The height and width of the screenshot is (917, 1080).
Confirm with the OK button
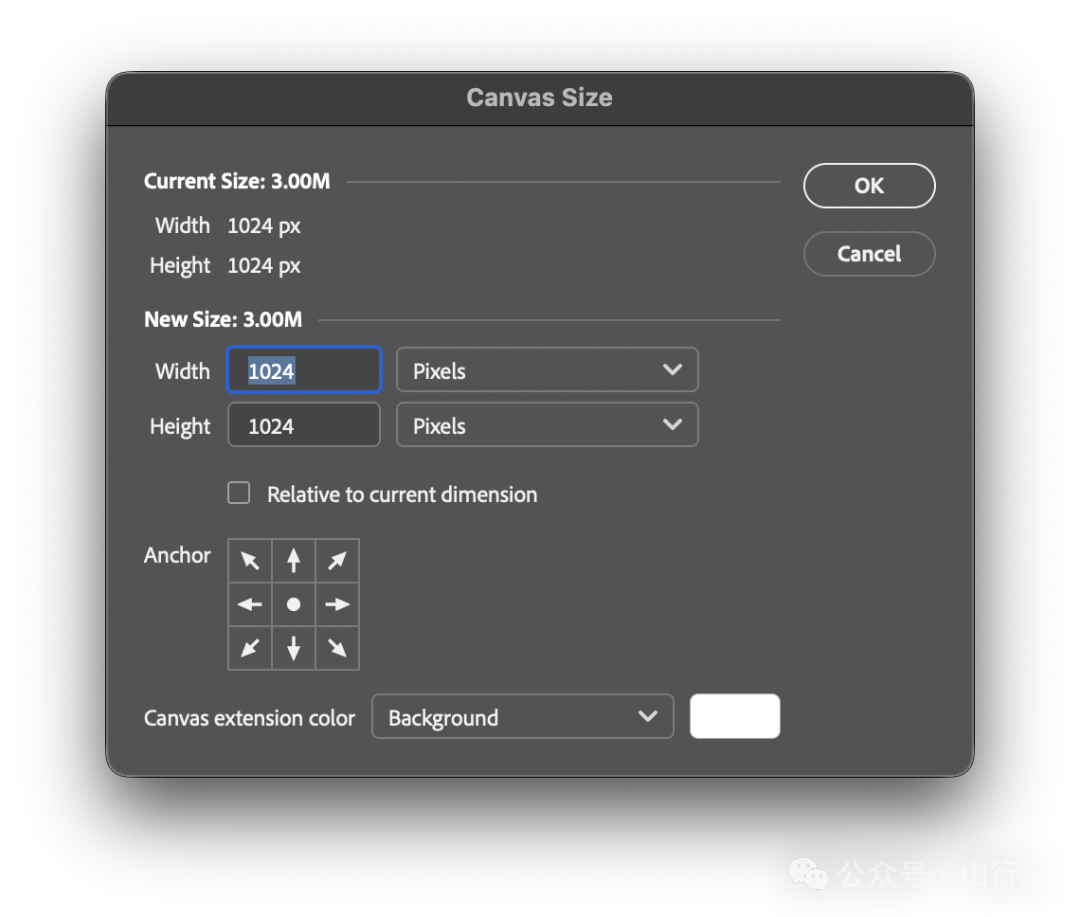(869, 185)
